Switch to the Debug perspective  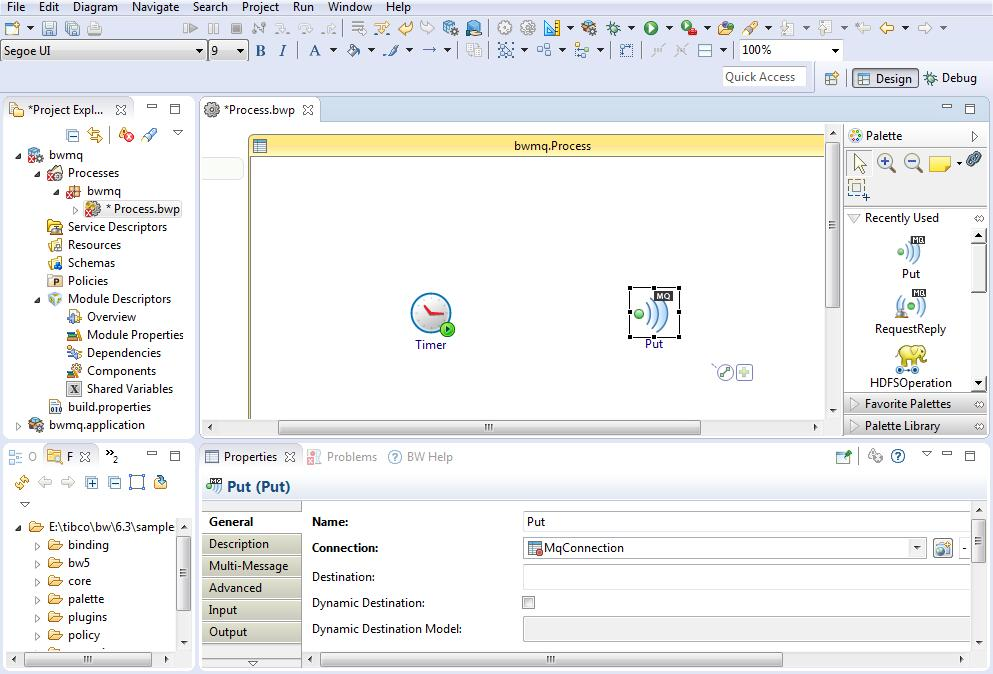tap(951, 78)
